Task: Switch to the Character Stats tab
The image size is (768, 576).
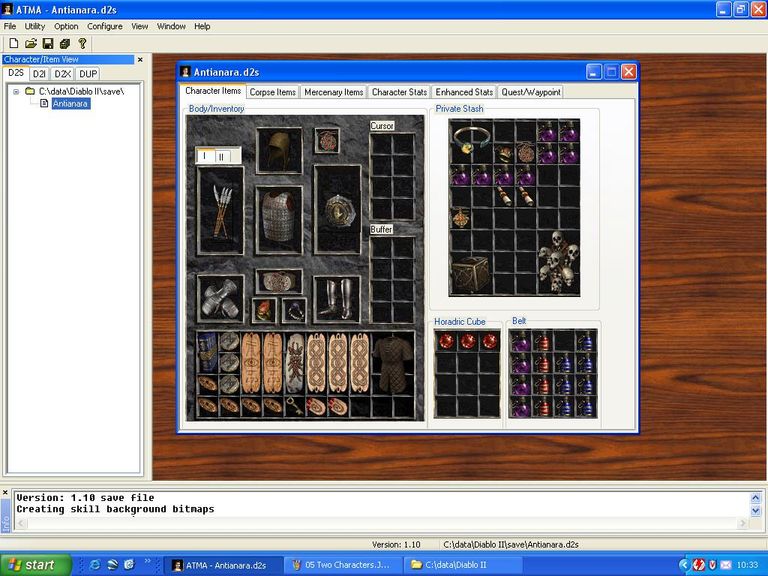Action: point(399,92)
